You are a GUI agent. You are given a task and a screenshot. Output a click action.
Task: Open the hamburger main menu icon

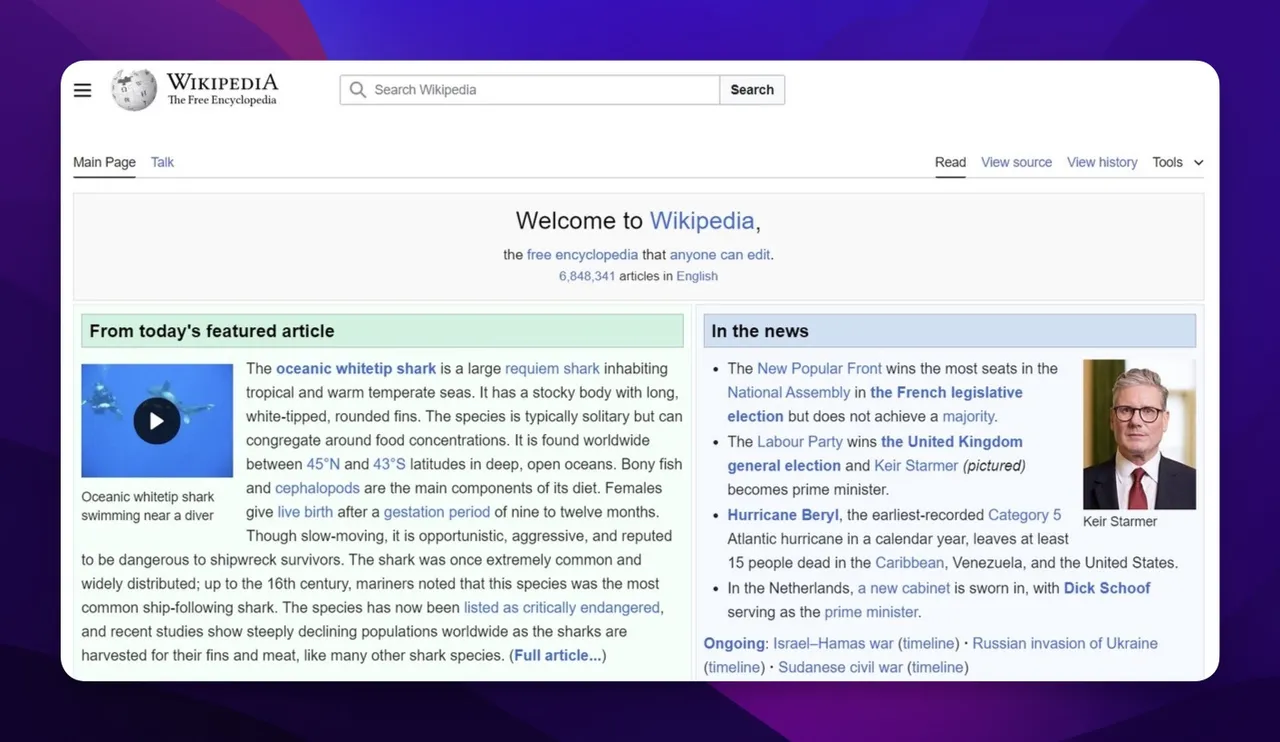83,90
